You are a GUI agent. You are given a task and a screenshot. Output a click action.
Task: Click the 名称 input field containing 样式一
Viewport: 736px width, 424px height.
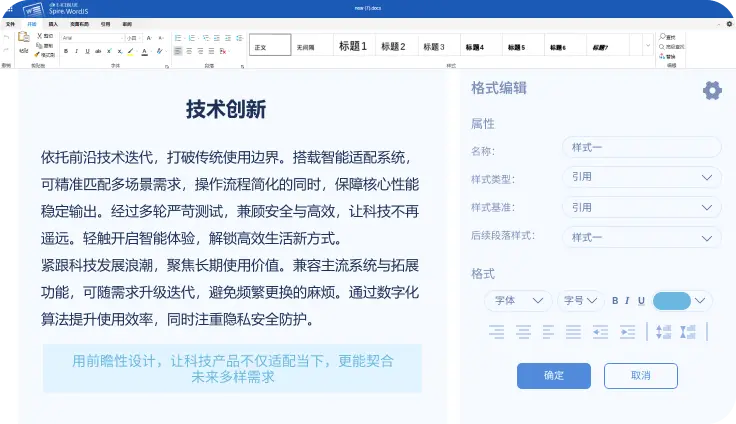642,147
